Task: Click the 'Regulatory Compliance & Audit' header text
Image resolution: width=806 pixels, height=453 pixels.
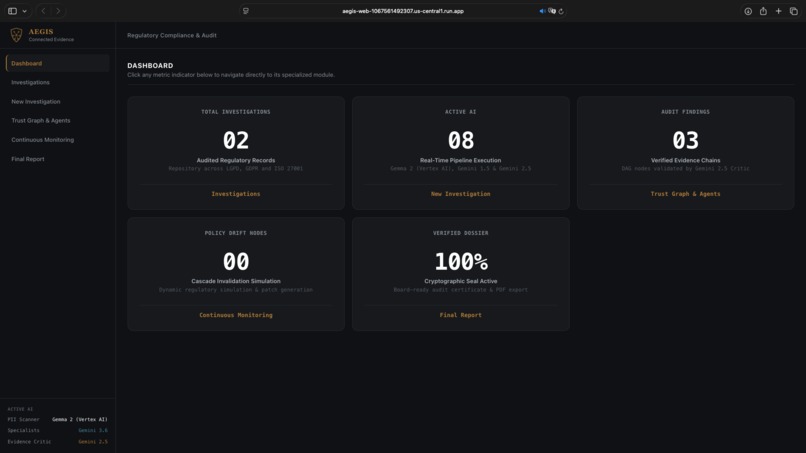Action: tap(172, 35)
